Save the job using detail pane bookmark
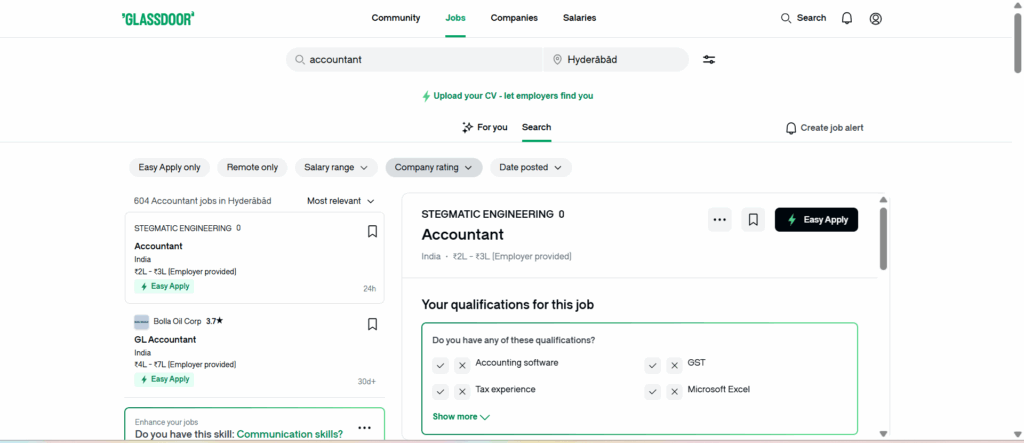The image size is (1024, 443). pyautogui.click(x=753, y=220)
